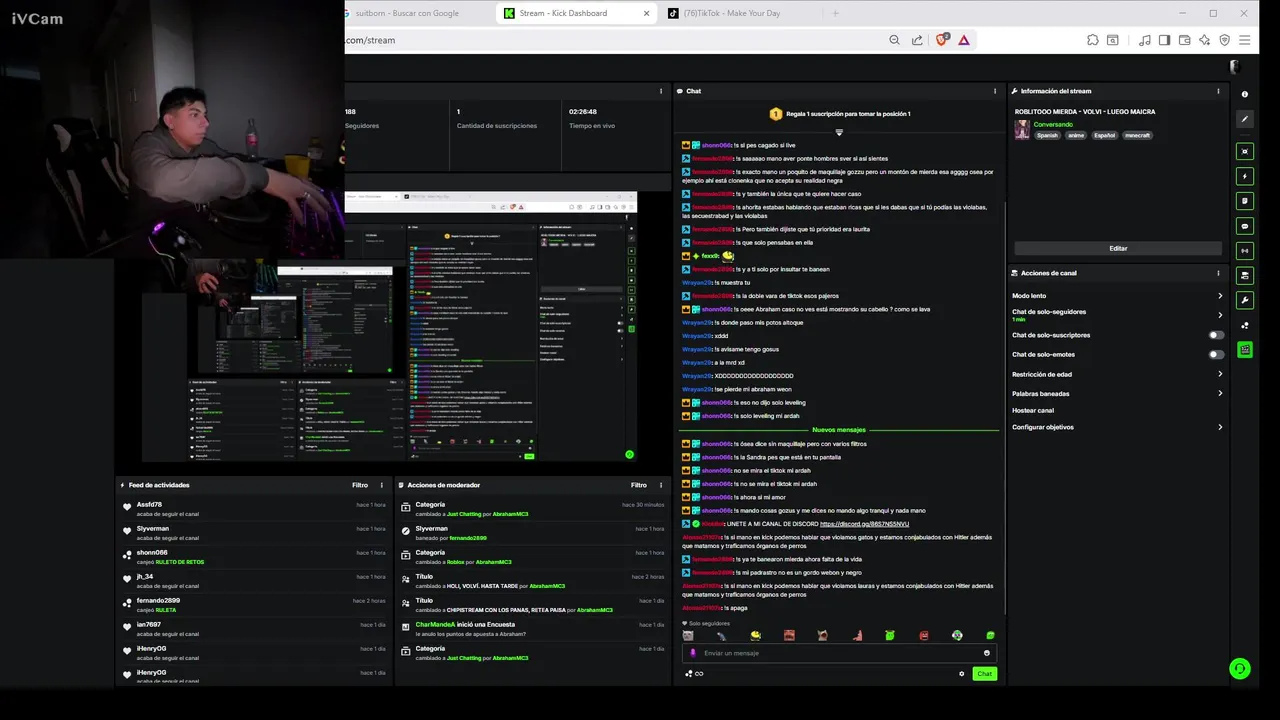Click the green support bubble icon
The height and width of the screenshot is (720, 1280).
coord(1240,669)
